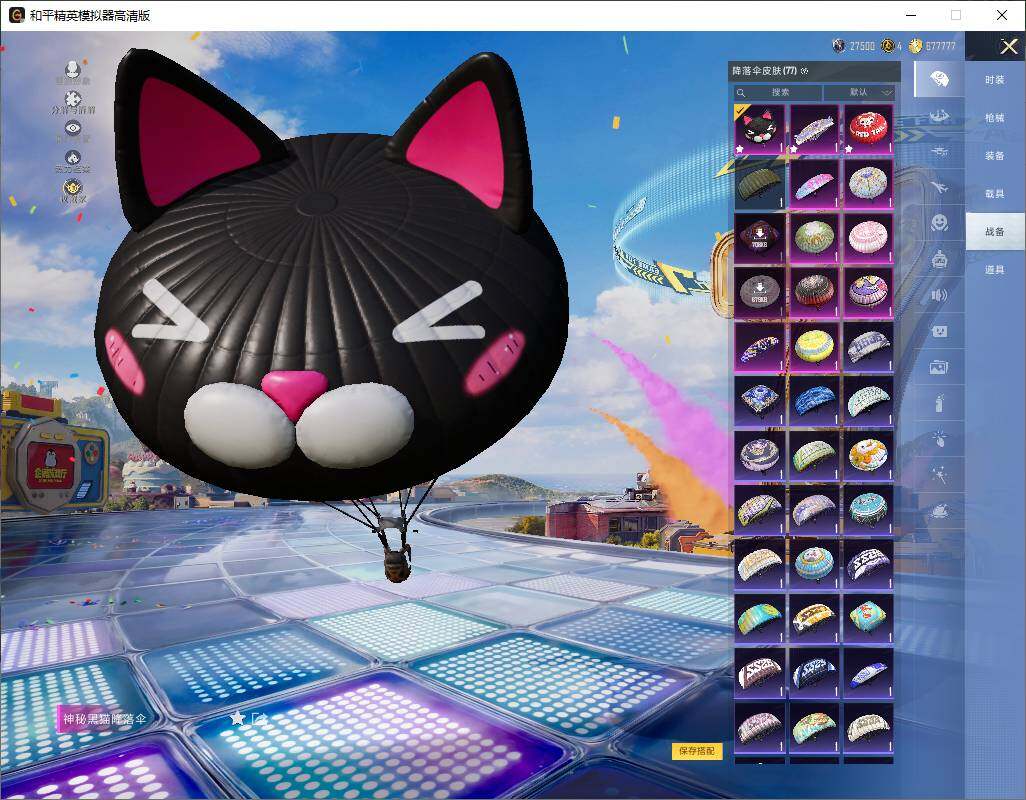The height and width of the screenshot is (800, 1026).
Task: Click the info icon beside 降落伞皮肤 title
Action: [804, 71]
